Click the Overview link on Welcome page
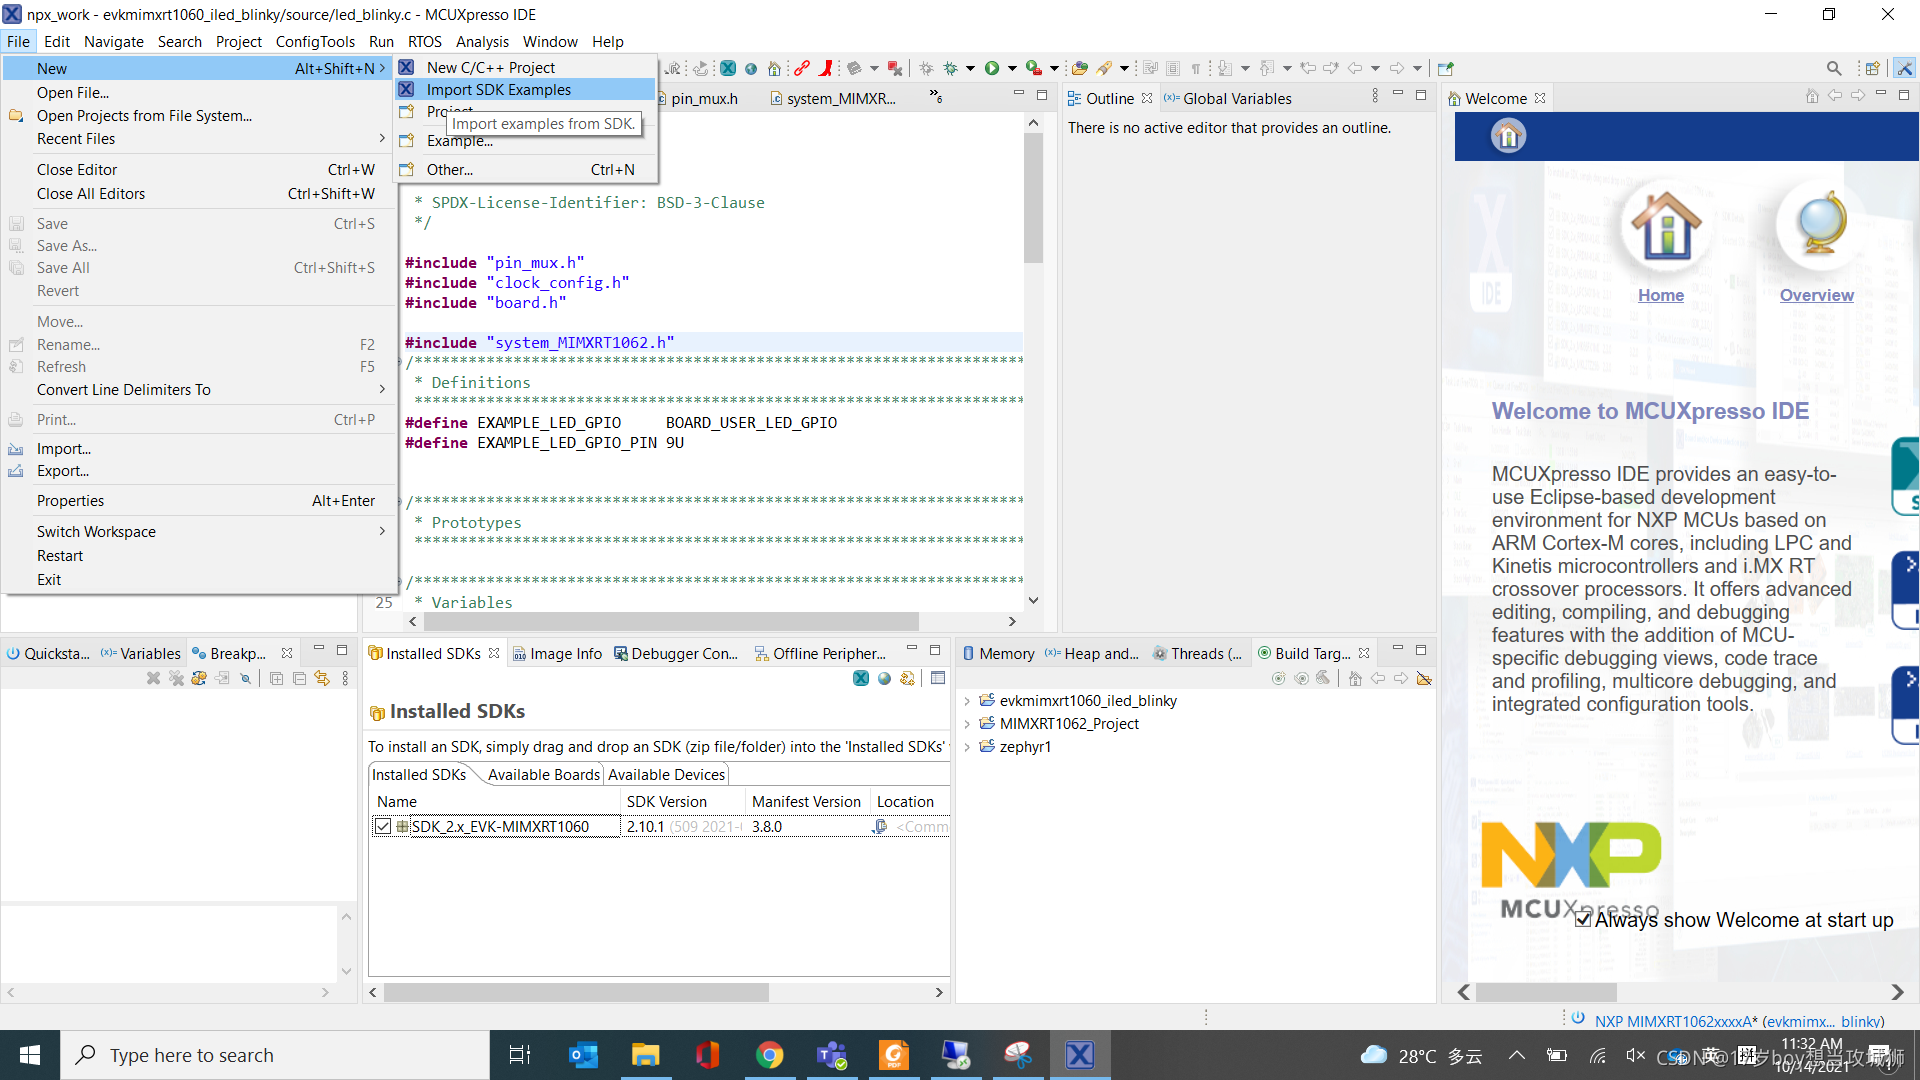1920x1080 pixels. 1816,295
